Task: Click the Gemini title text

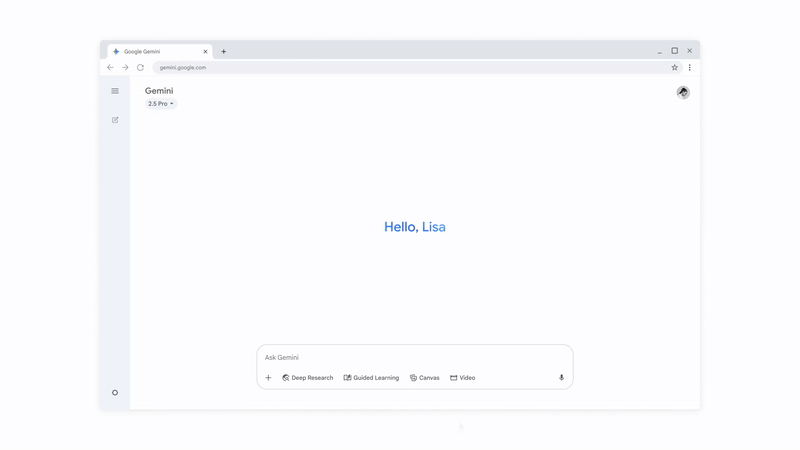Action: click(159, 91)
